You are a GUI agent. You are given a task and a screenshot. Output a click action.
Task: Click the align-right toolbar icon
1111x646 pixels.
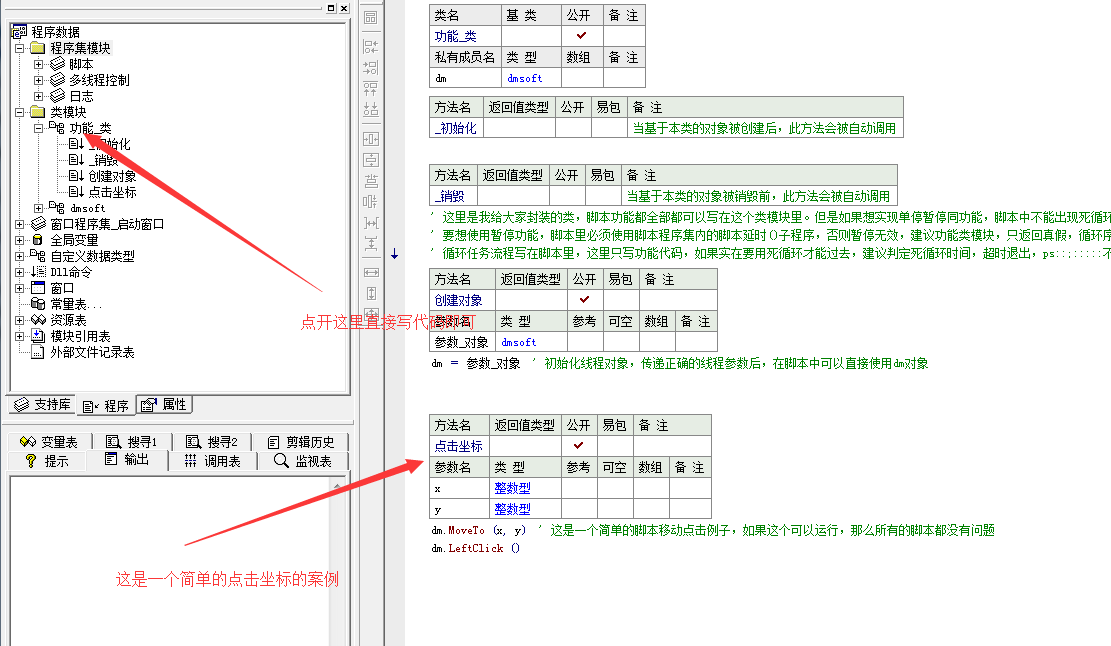(x=371, y=68)
